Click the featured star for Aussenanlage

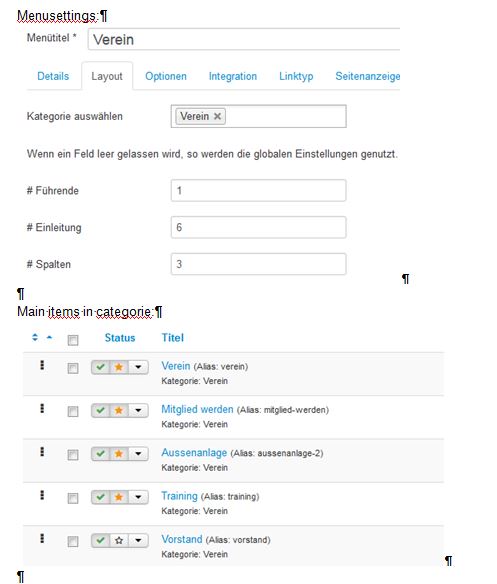pyautogui.click(x=119, y=454)
